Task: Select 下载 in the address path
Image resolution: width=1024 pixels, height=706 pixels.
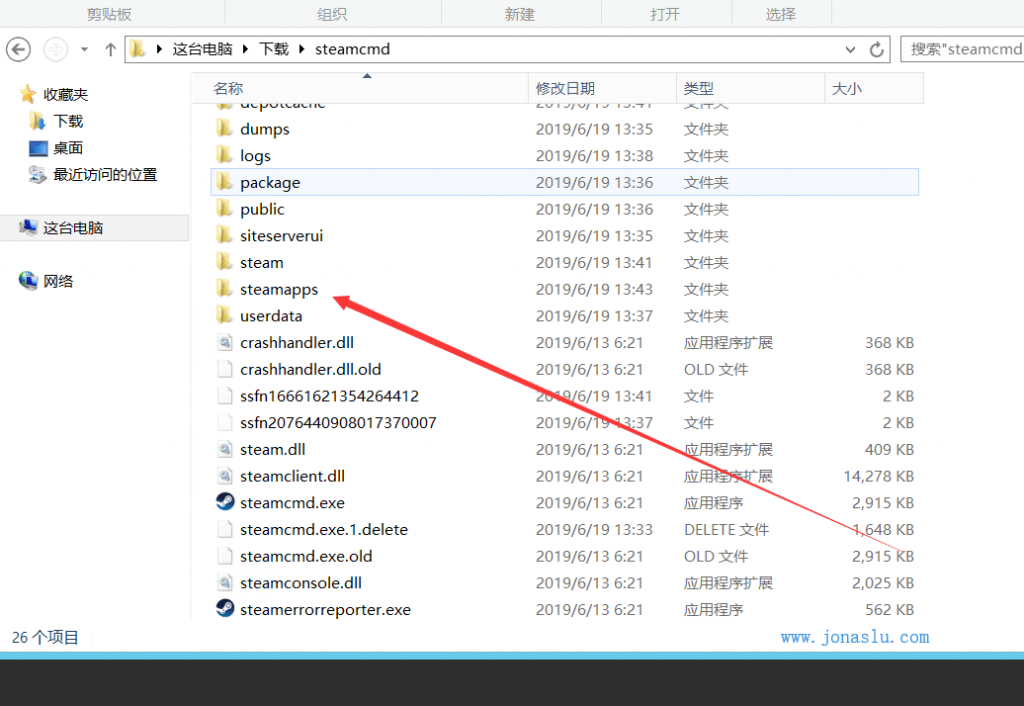Action: point(274,49)
